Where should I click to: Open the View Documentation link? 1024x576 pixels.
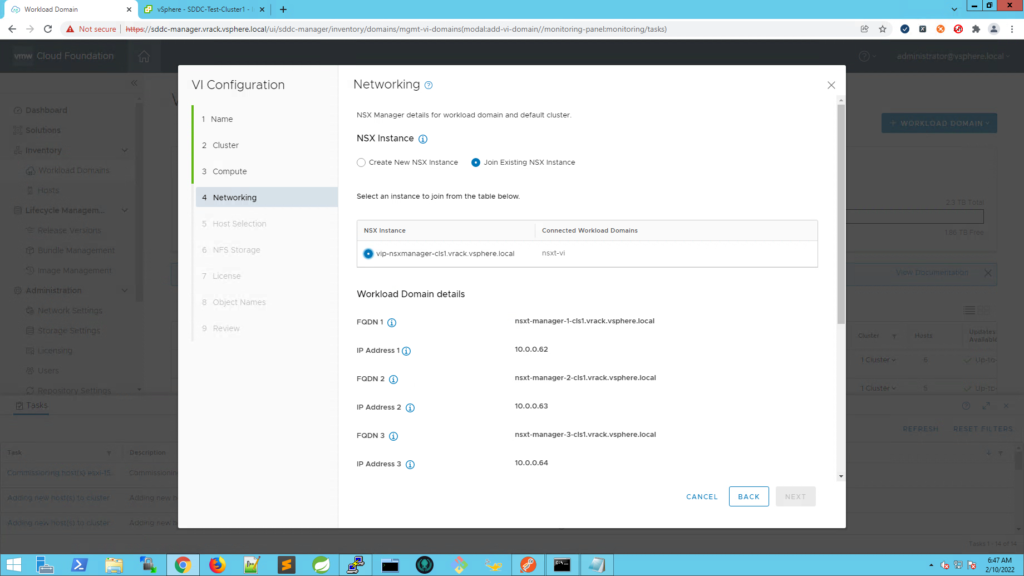[x=932, y=273]
